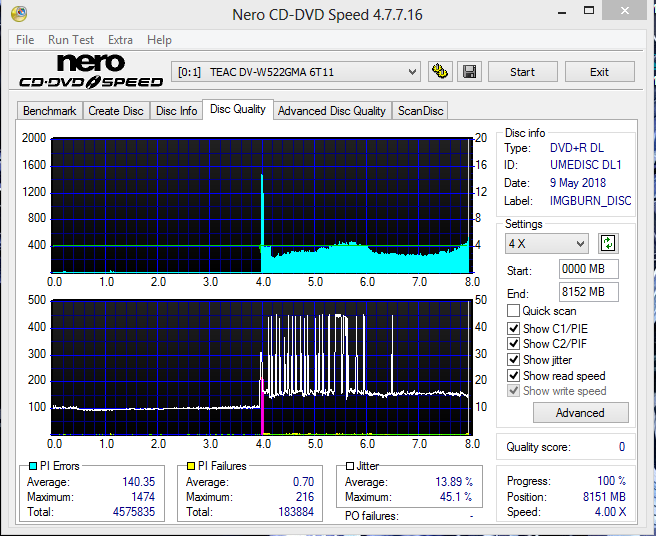Viewport: 656px width, 536px height.
Task: Click the white Jitter legend swatch
Action: (350, 466)
